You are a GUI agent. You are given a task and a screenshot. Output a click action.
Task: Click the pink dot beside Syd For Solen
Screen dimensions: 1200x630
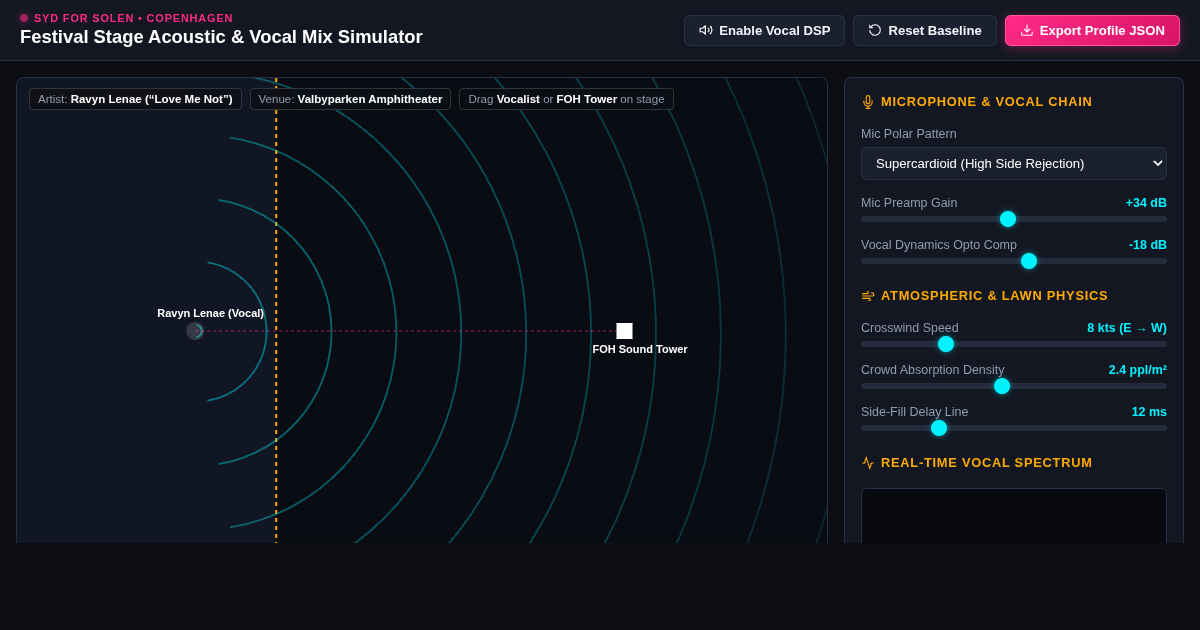24,18
